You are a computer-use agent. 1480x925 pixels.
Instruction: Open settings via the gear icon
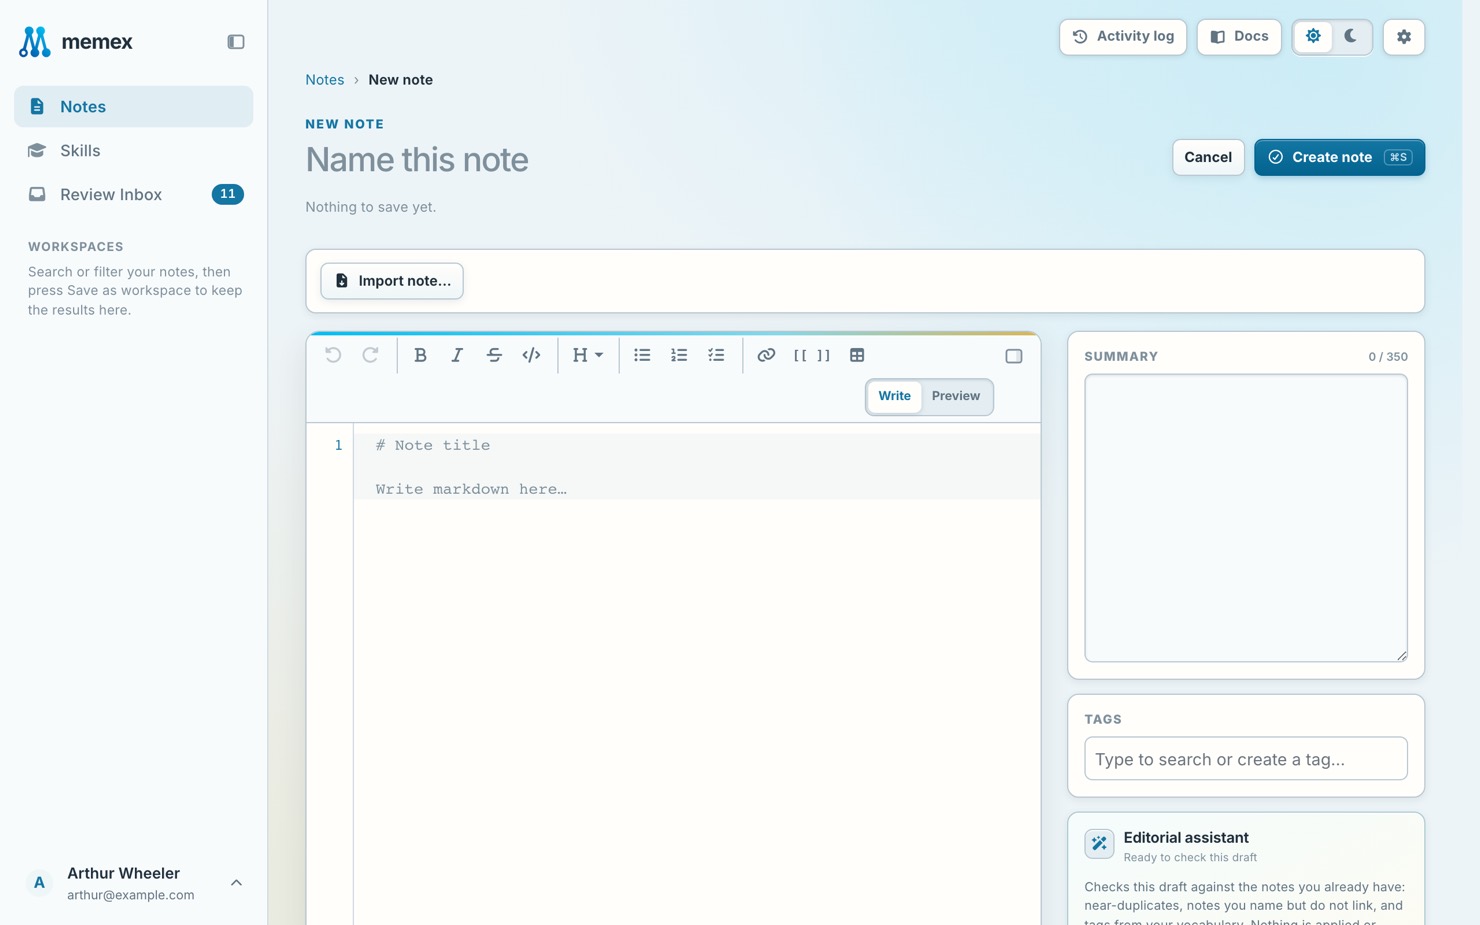pos(1404,37)
